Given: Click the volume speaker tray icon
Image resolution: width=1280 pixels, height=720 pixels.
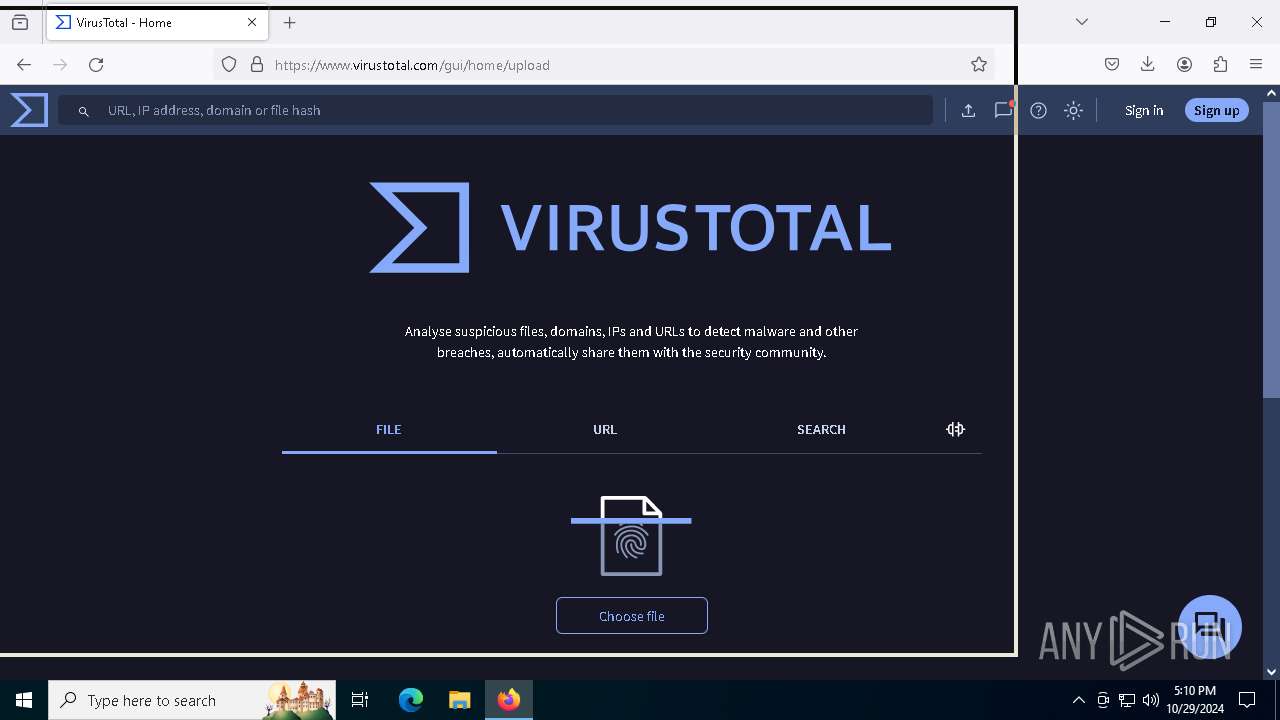Looking at the screenshot, I should [x=1151, y=700].
